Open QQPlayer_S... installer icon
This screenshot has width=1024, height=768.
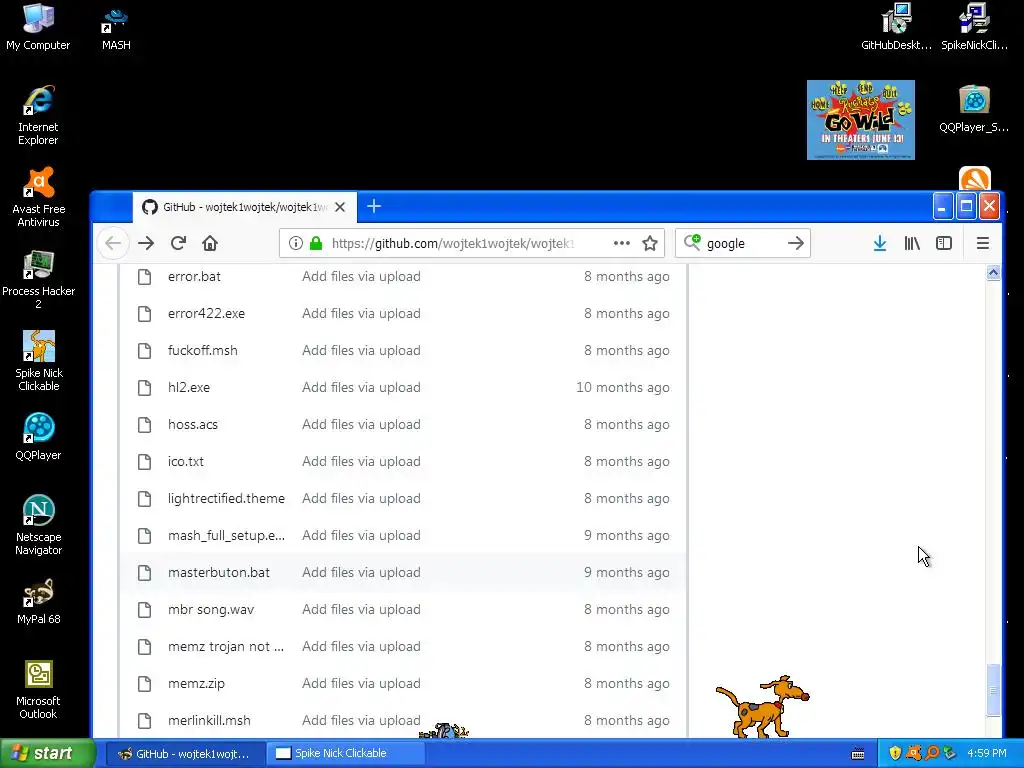click(974, 109)
